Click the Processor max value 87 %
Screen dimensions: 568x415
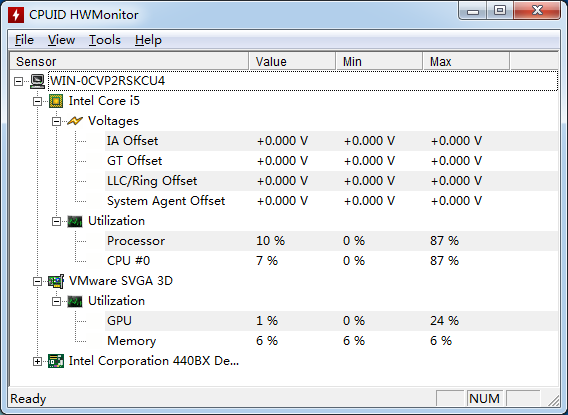tap(444, 241)
